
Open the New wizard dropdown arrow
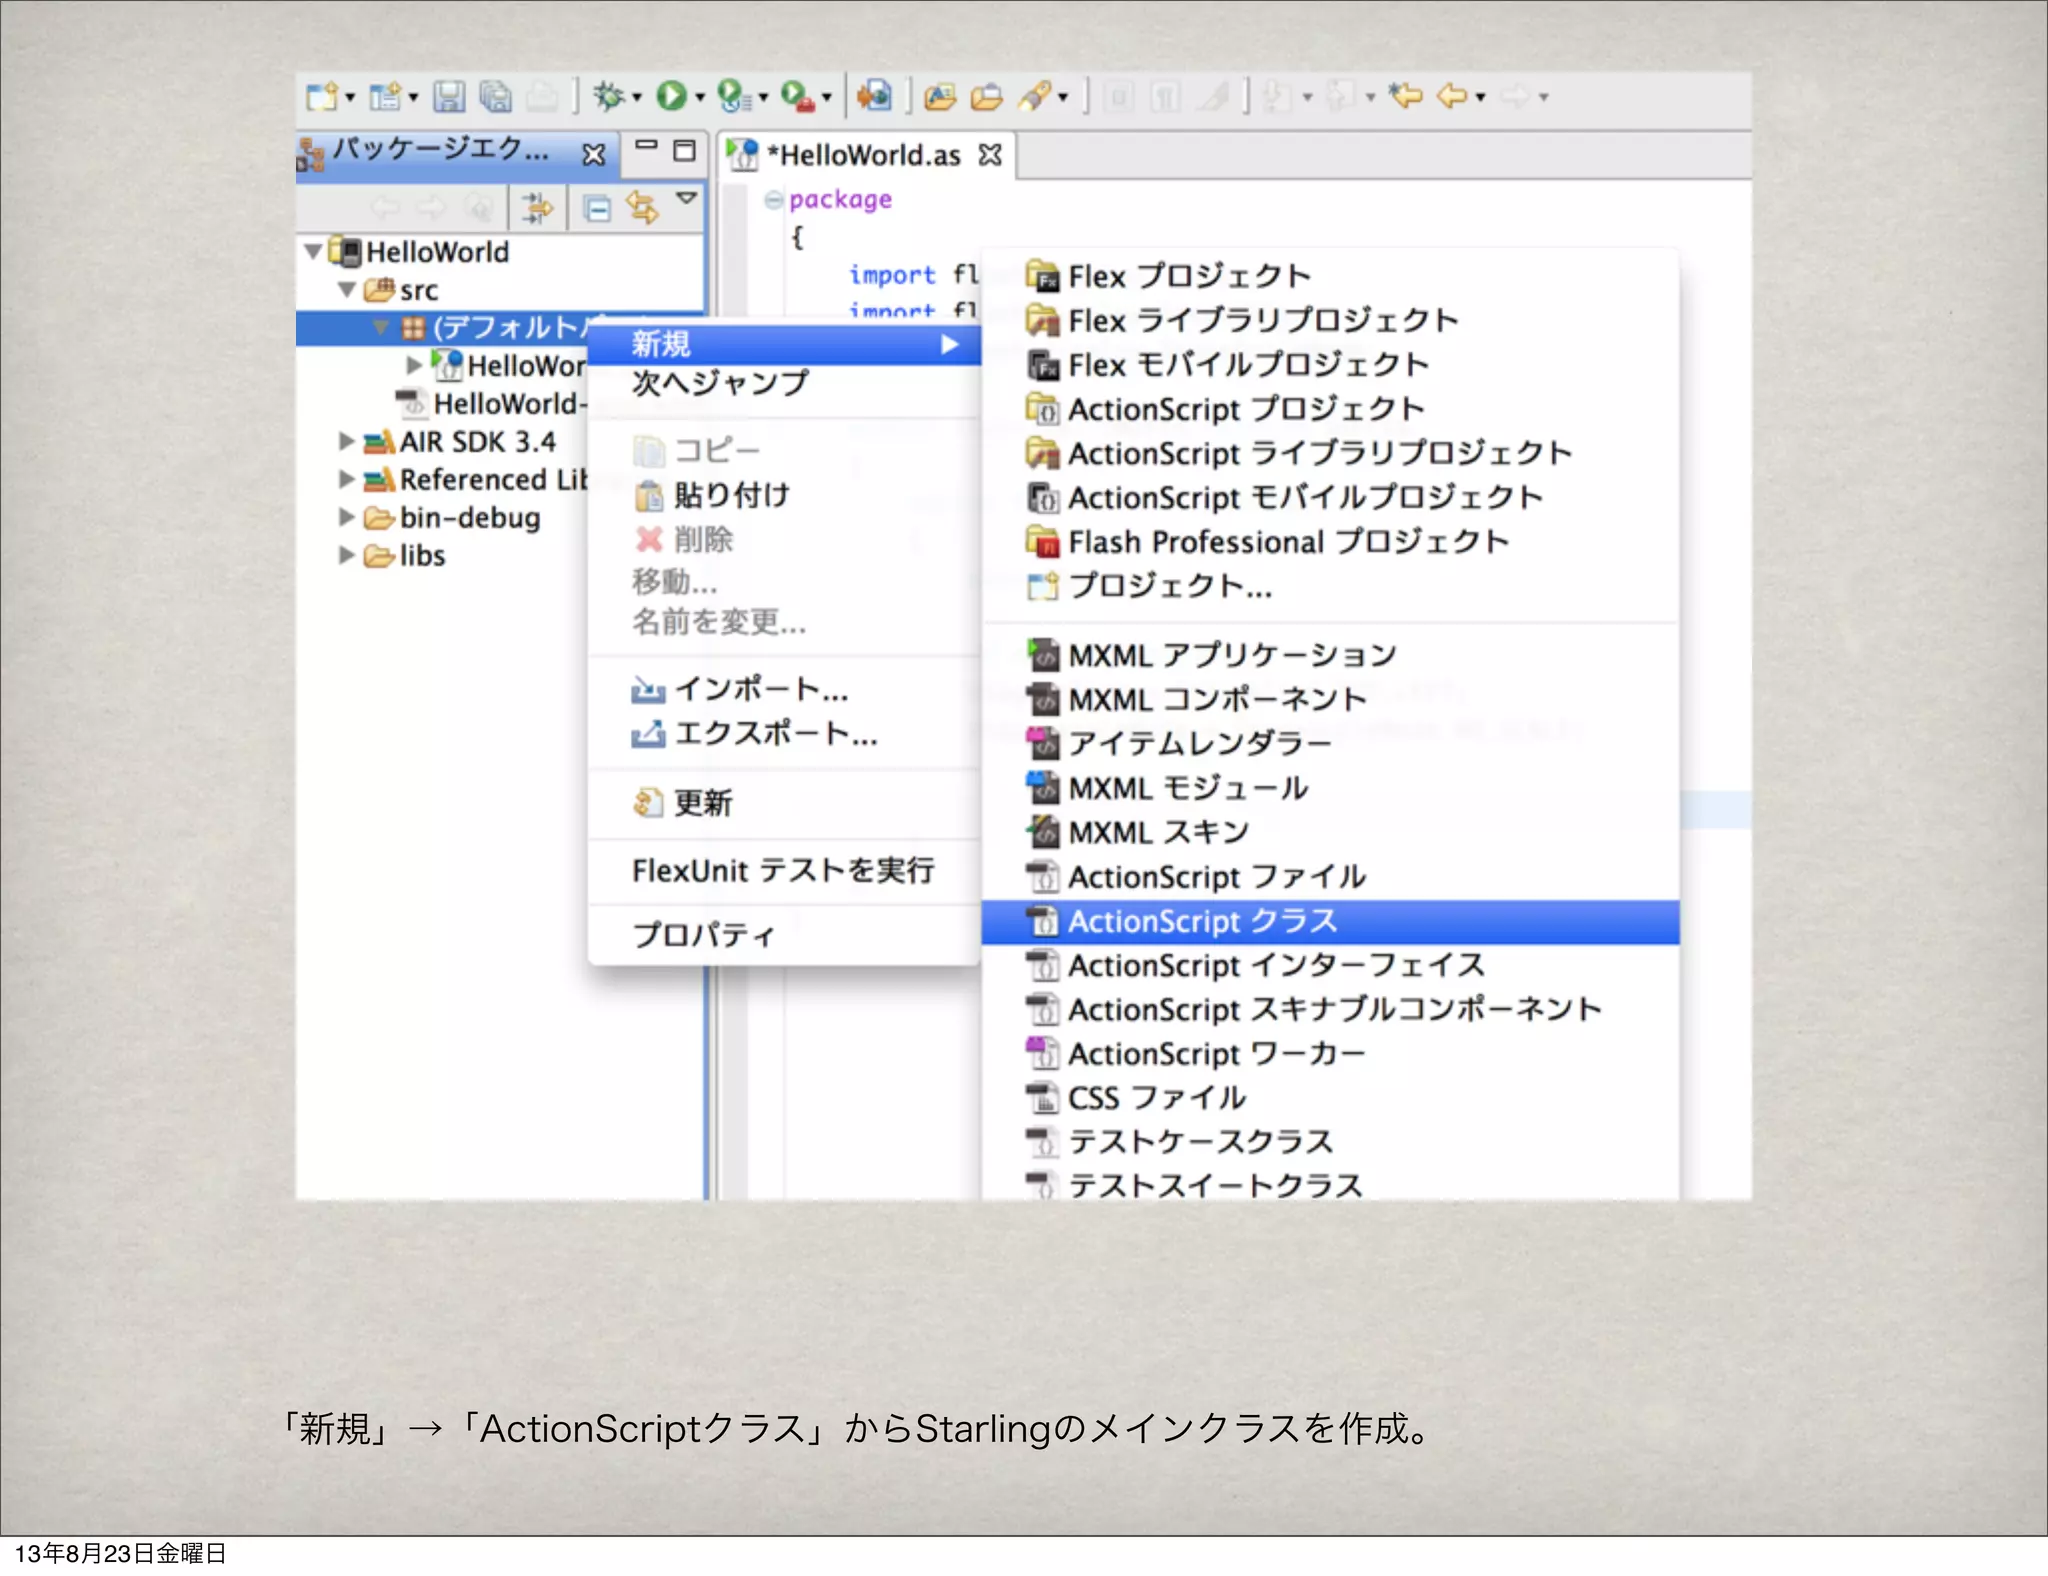coord(350,98)
